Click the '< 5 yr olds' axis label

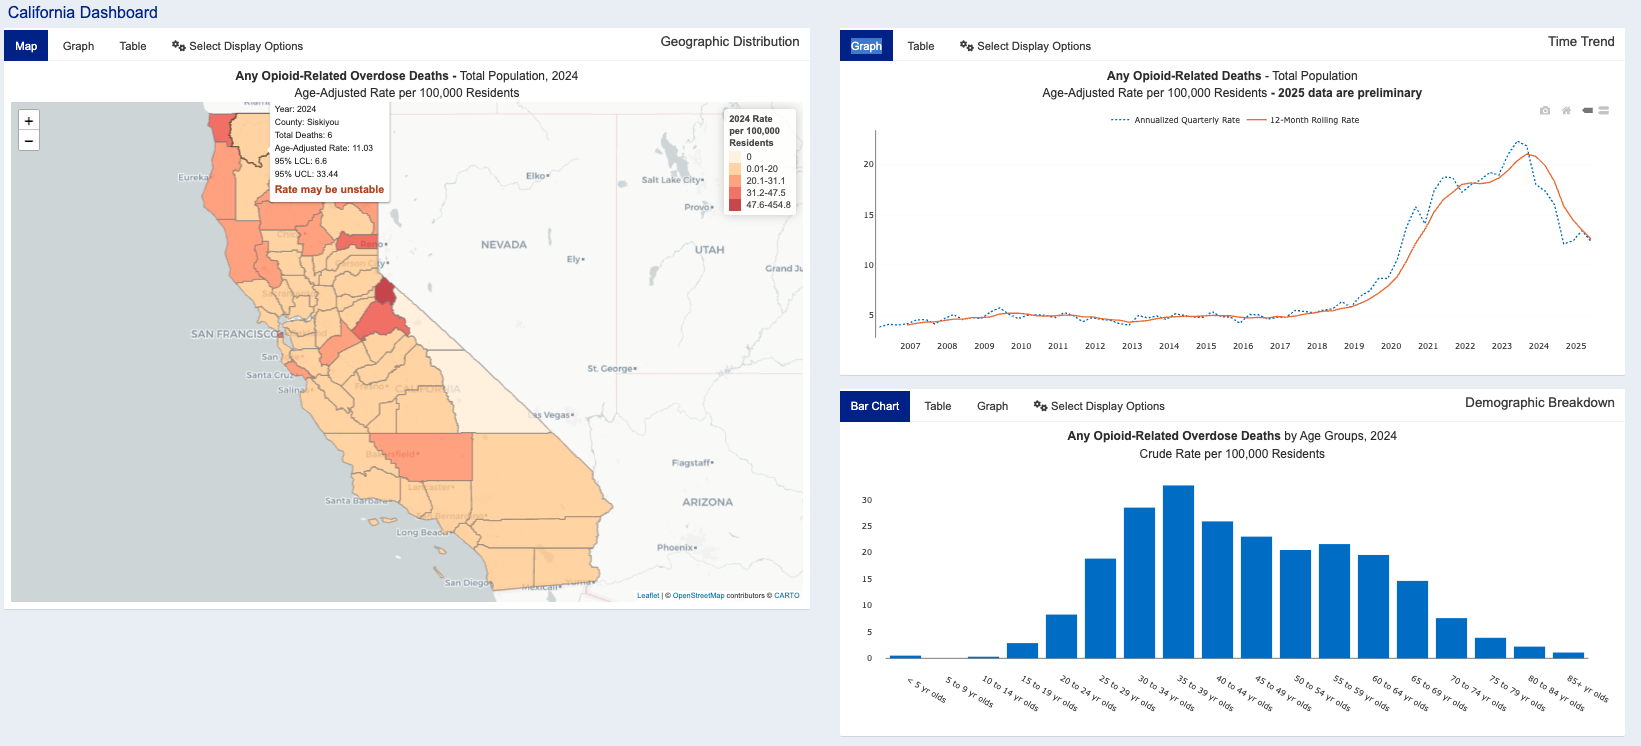[x=927, y=690]
